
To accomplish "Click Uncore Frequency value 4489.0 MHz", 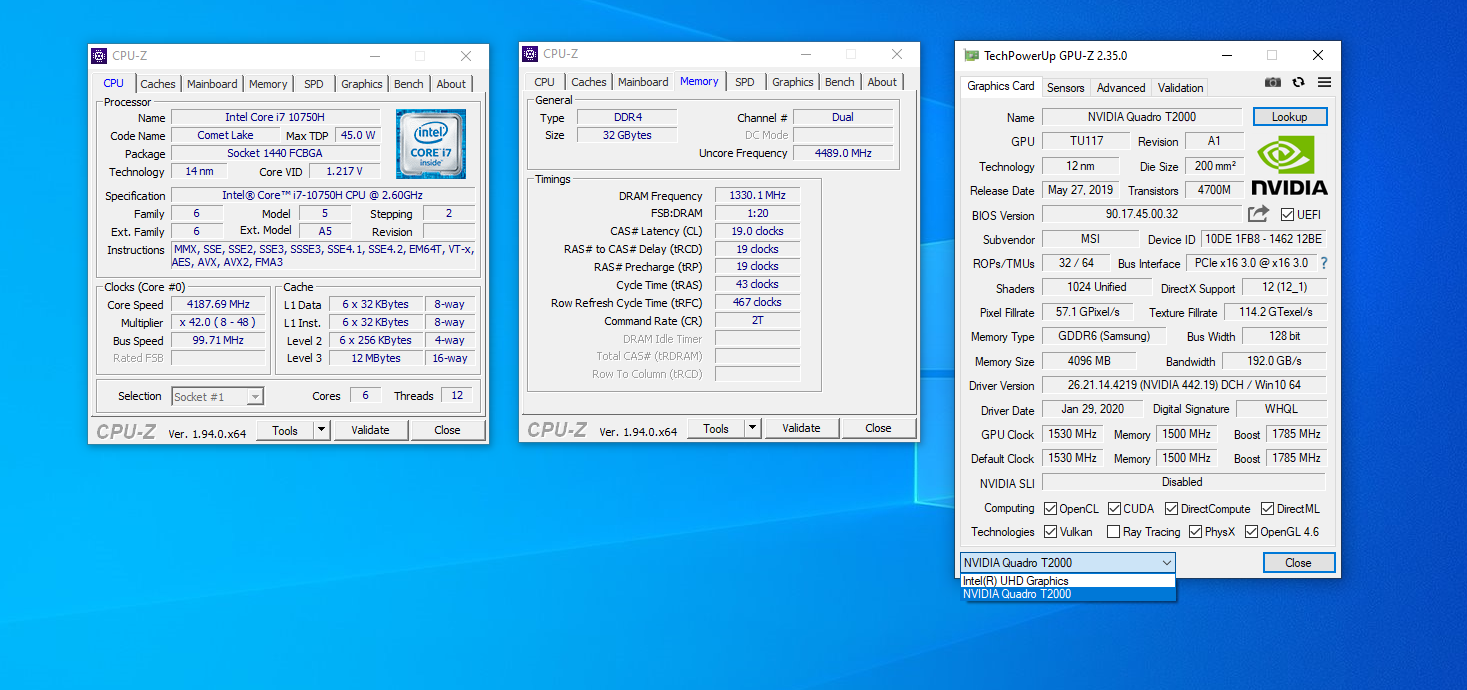I will (x=843, y=153).
